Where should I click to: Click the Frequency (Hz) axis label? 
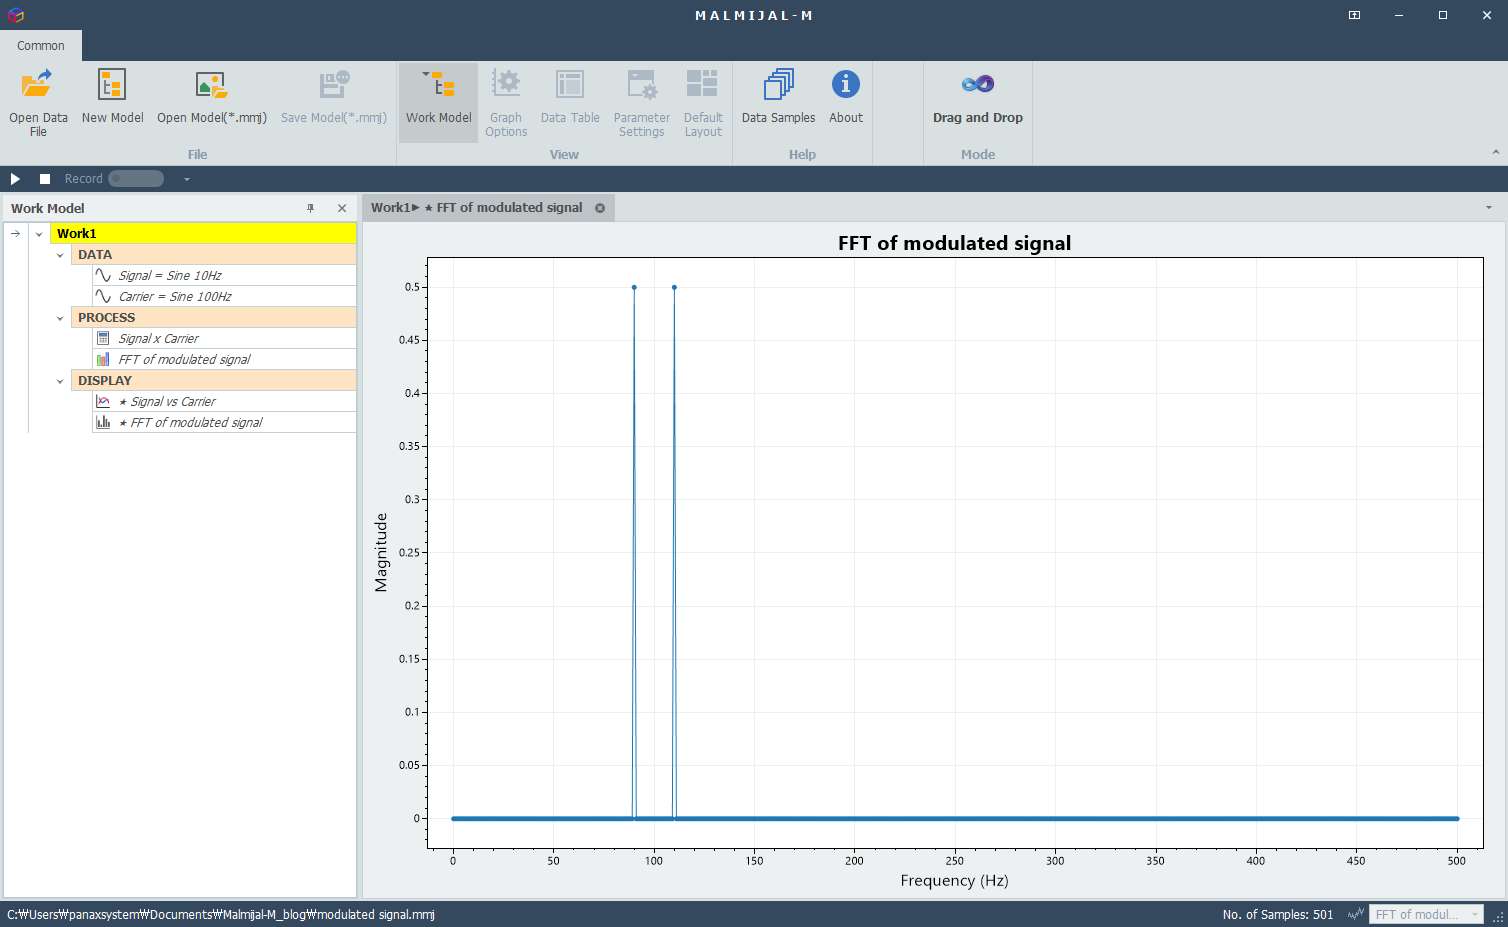954,880
